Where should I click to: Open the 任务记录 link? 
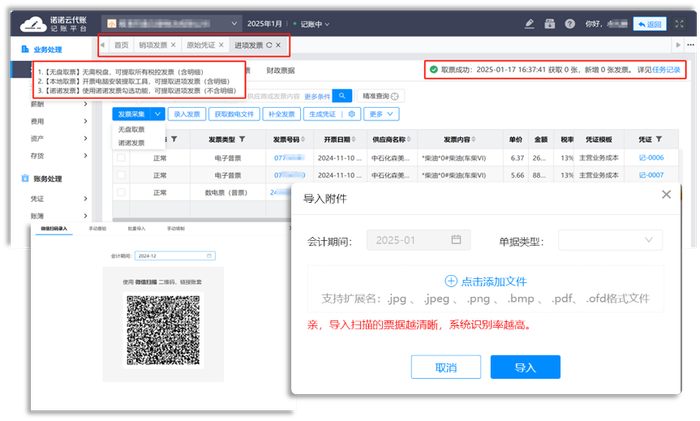coord(667,70)
